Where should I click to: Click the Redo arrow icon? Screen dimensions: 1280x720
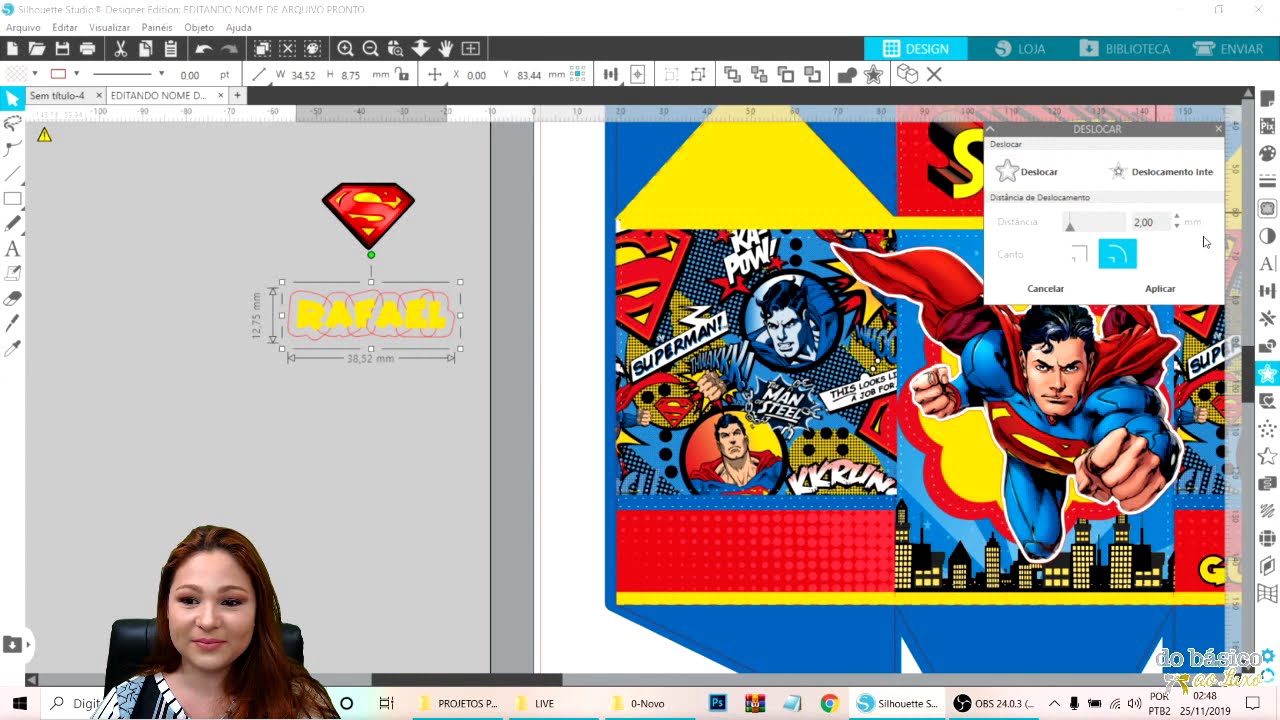(229, 49)
